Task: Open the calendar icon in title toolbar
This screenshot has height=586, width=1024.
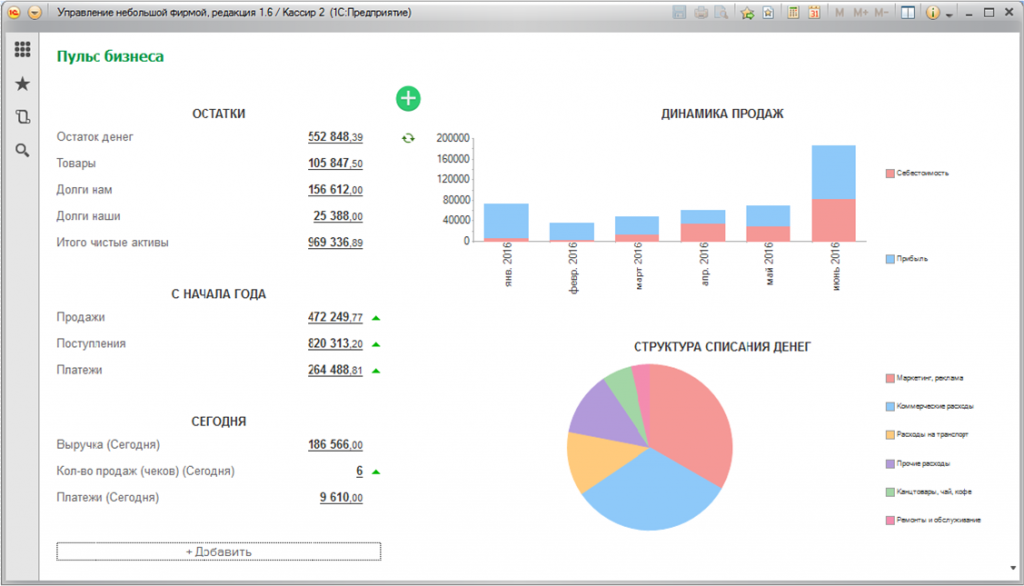Action: tap(814, 13)
